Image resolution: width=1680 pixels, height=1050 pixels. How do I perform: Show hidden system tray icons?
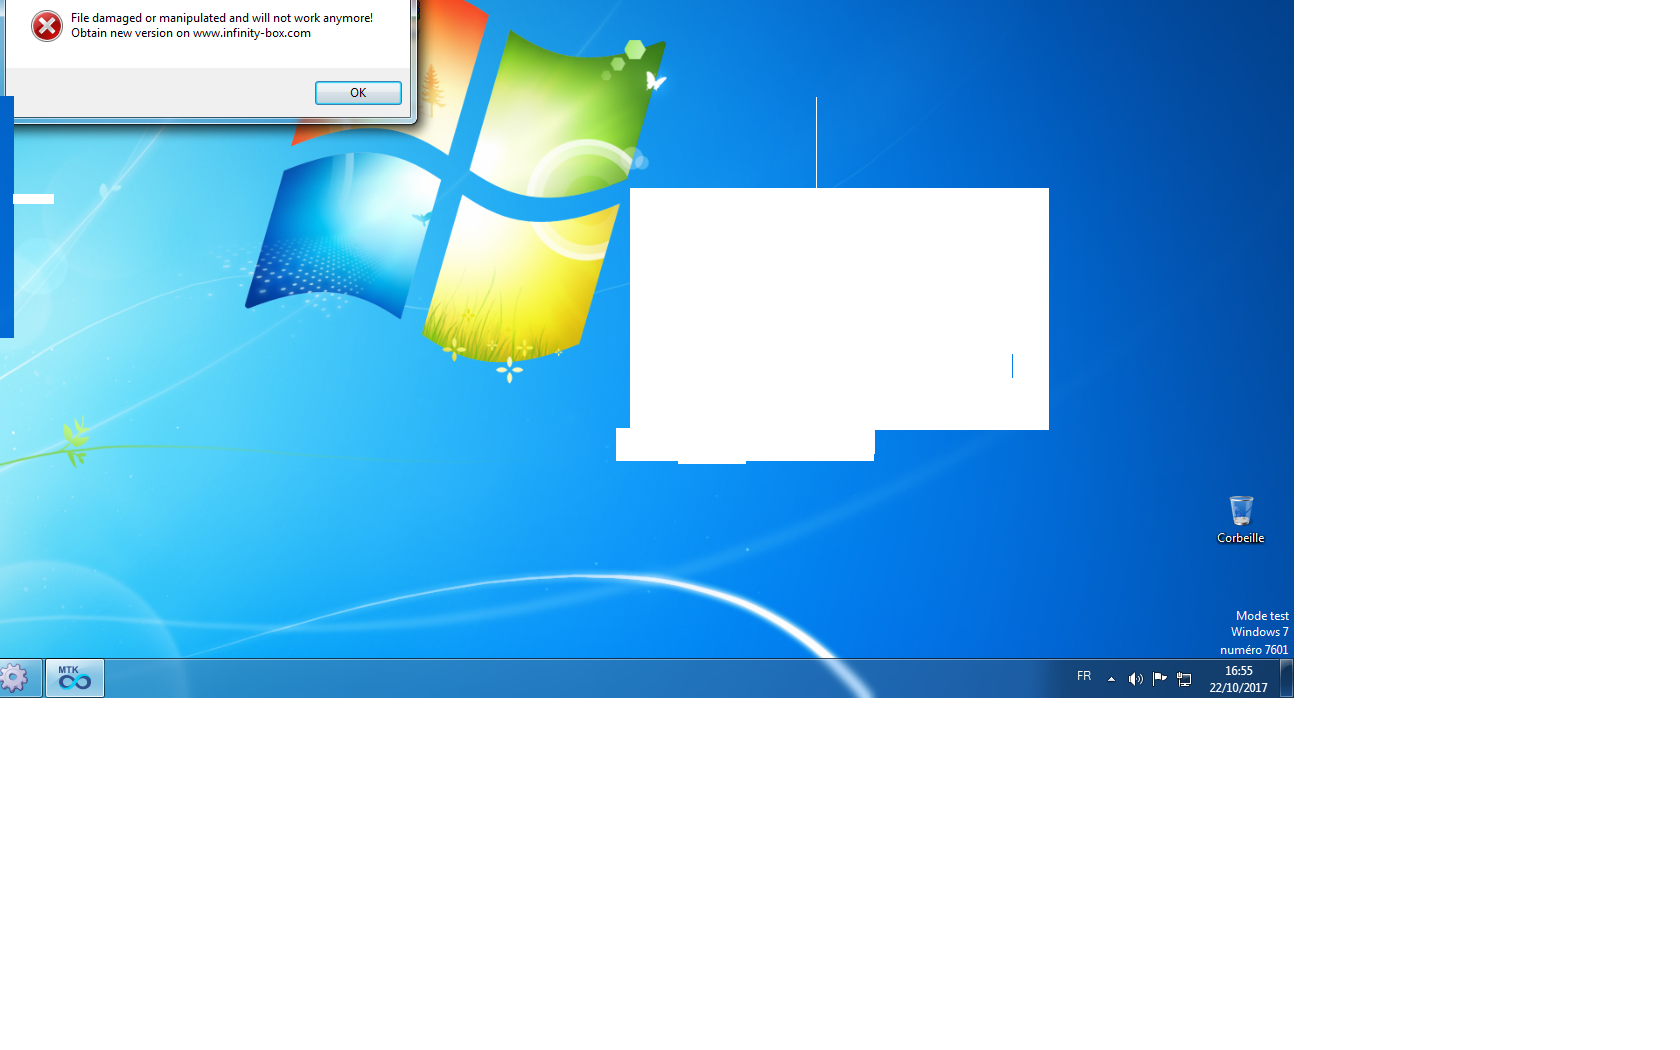point(1111,679)
